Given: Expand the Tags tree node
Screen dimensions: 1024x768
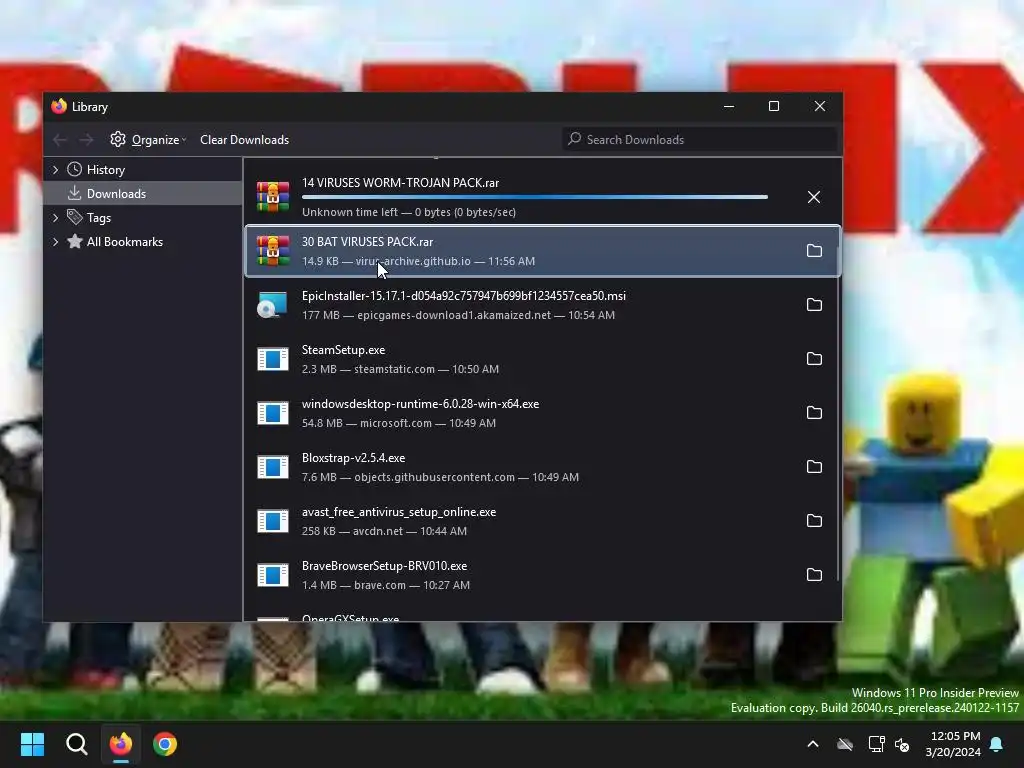Looking at the screenshot, I should [56, 217].
